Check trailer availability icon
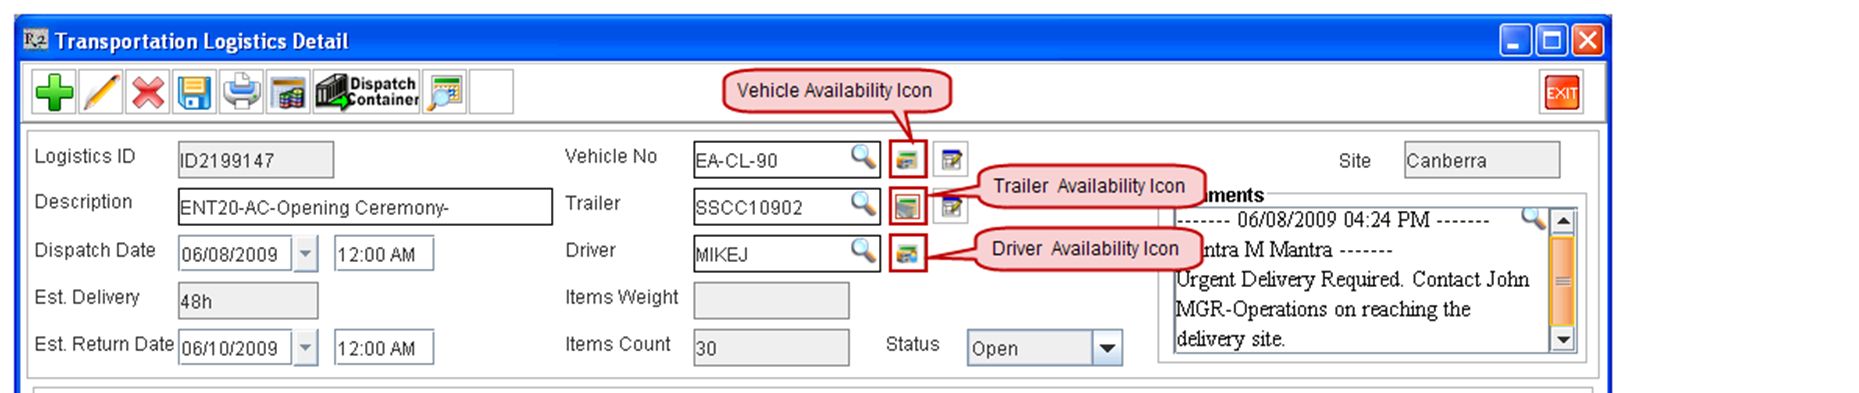This screenshot has height=393, width=1859. (907, 207)
